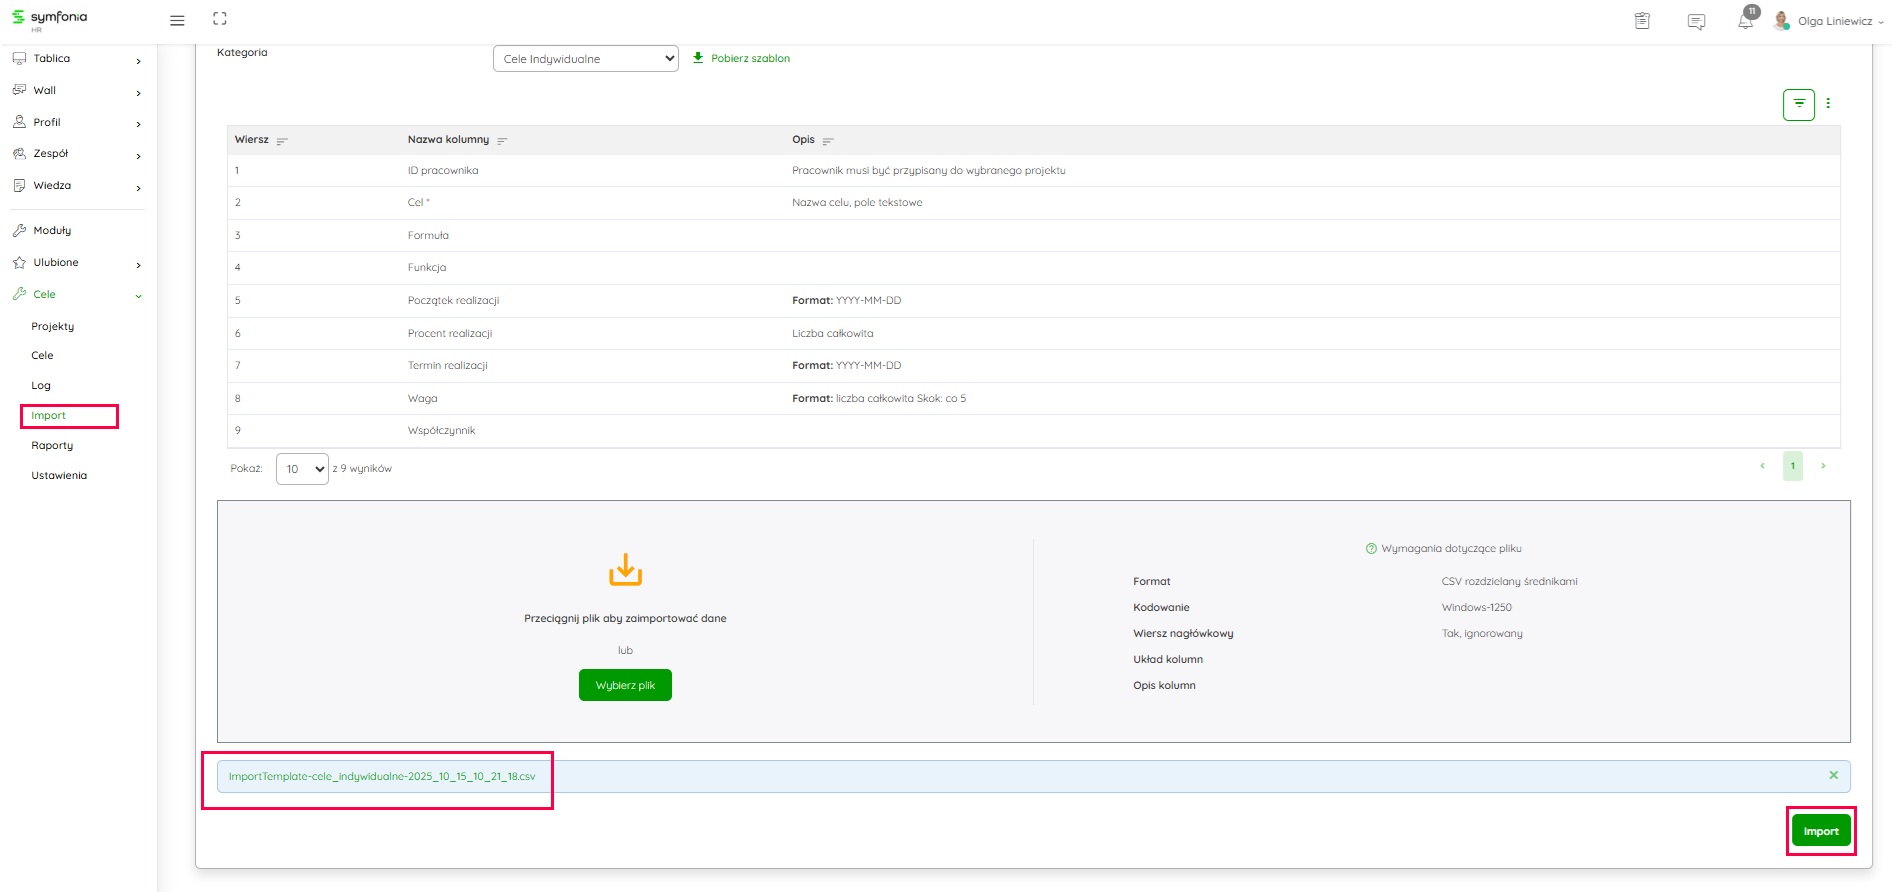Open the Olga Liniewicz user menu
1892x892 pixels.
(x=1829, y=21)
